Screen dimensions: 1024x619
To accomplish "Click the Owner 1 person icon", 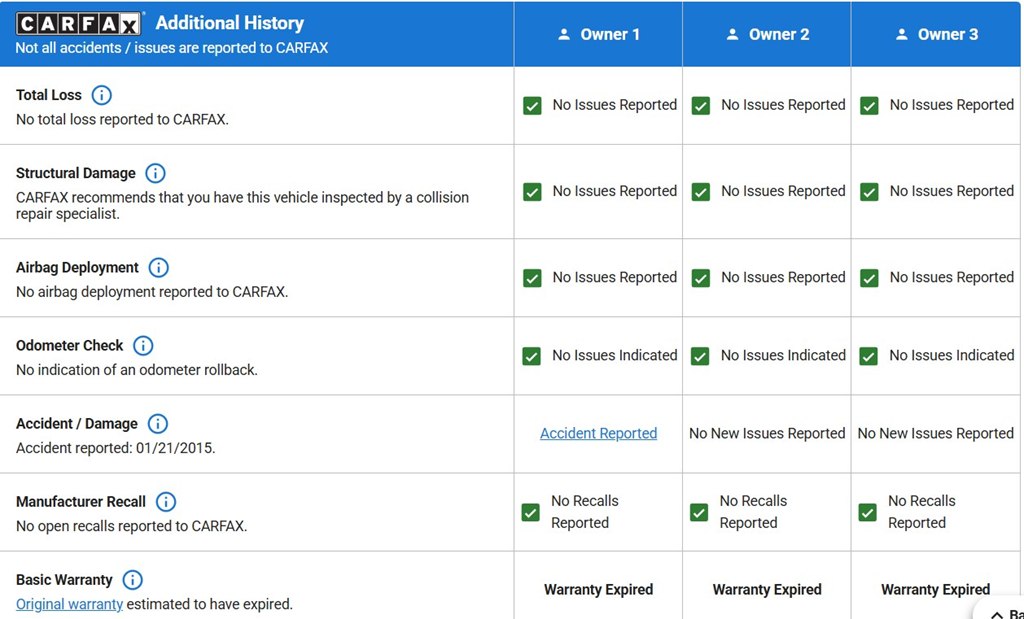I will tap(564, 35).
